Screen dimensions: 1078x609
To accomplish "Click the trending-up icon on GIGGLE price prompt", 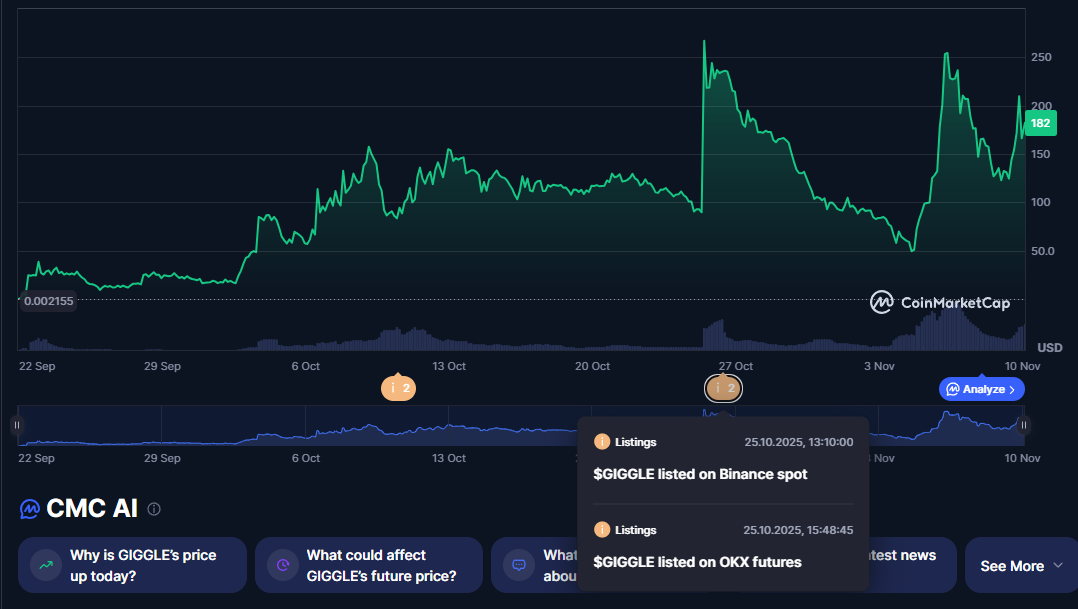I will click(46, 565).
